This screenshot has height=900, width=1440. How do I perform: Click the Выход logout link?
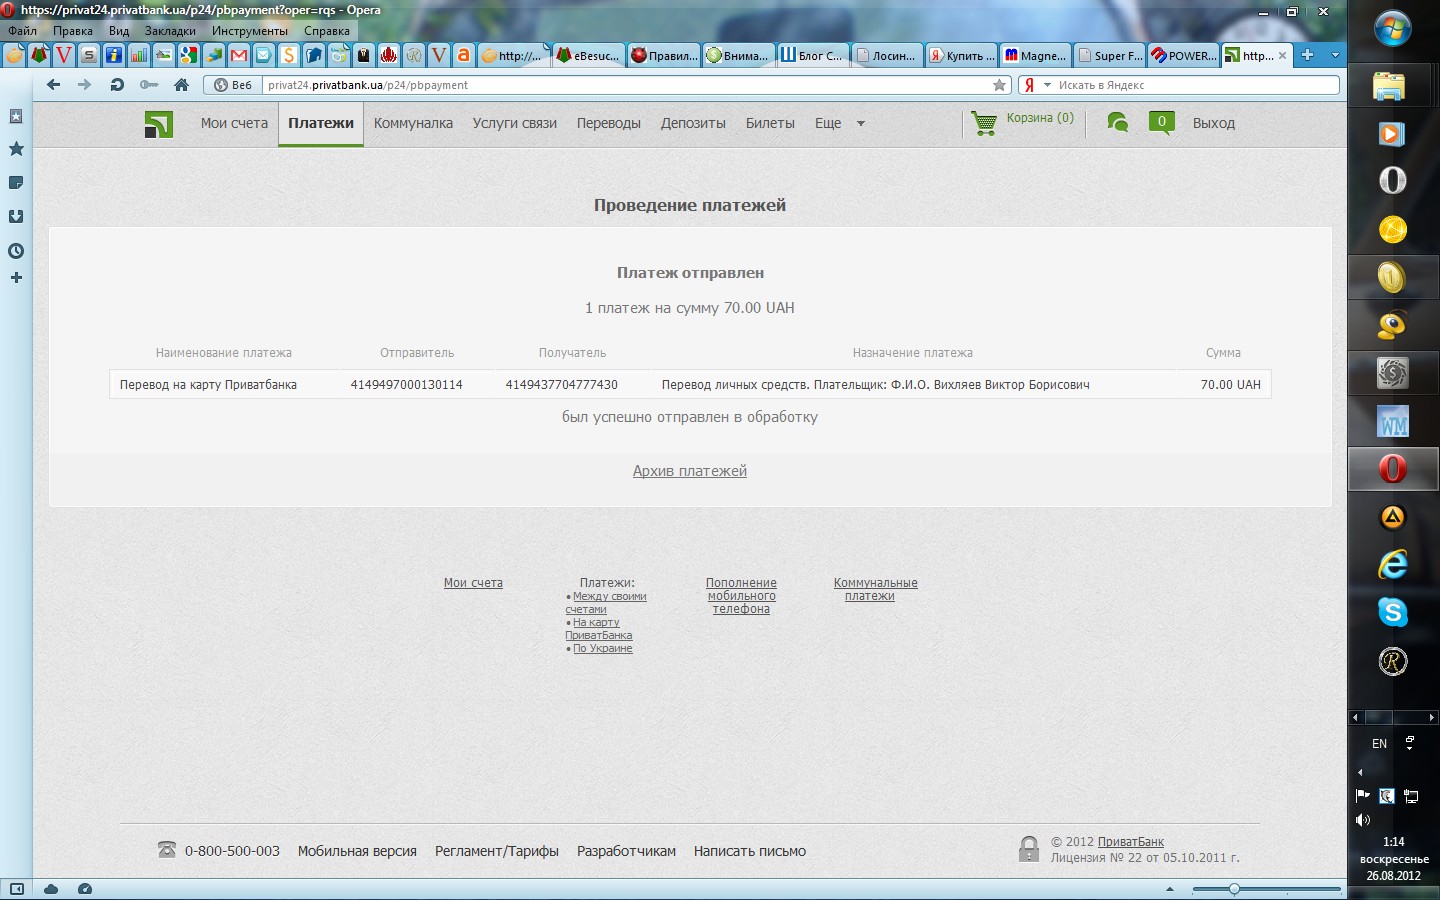coord(1213,123)
